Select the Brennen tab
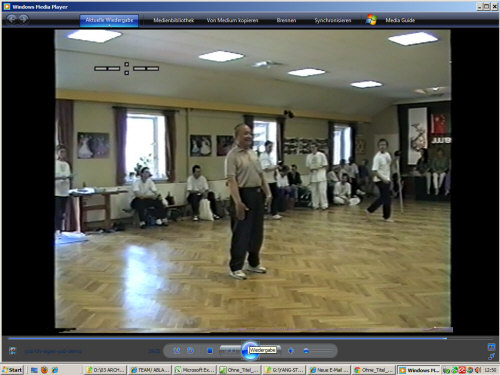Screen dimensions: 500x375 tap(286, 20)
